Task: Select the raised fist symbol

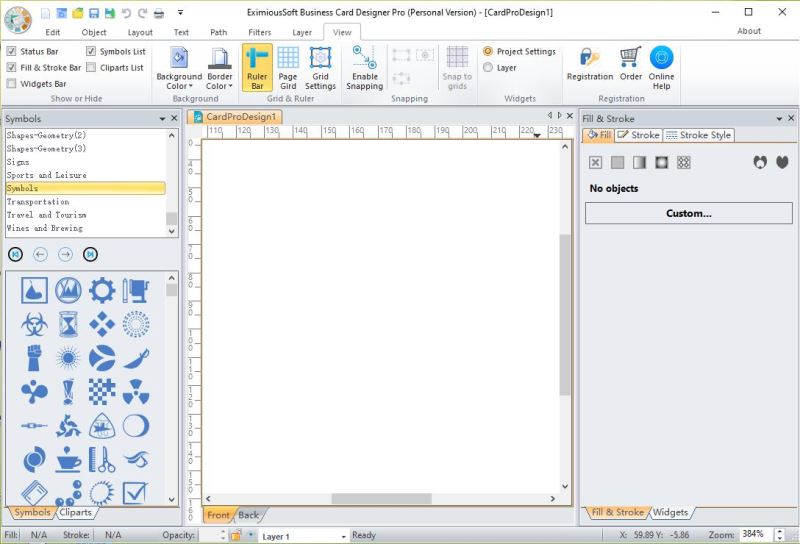Action: click(34, 358)
